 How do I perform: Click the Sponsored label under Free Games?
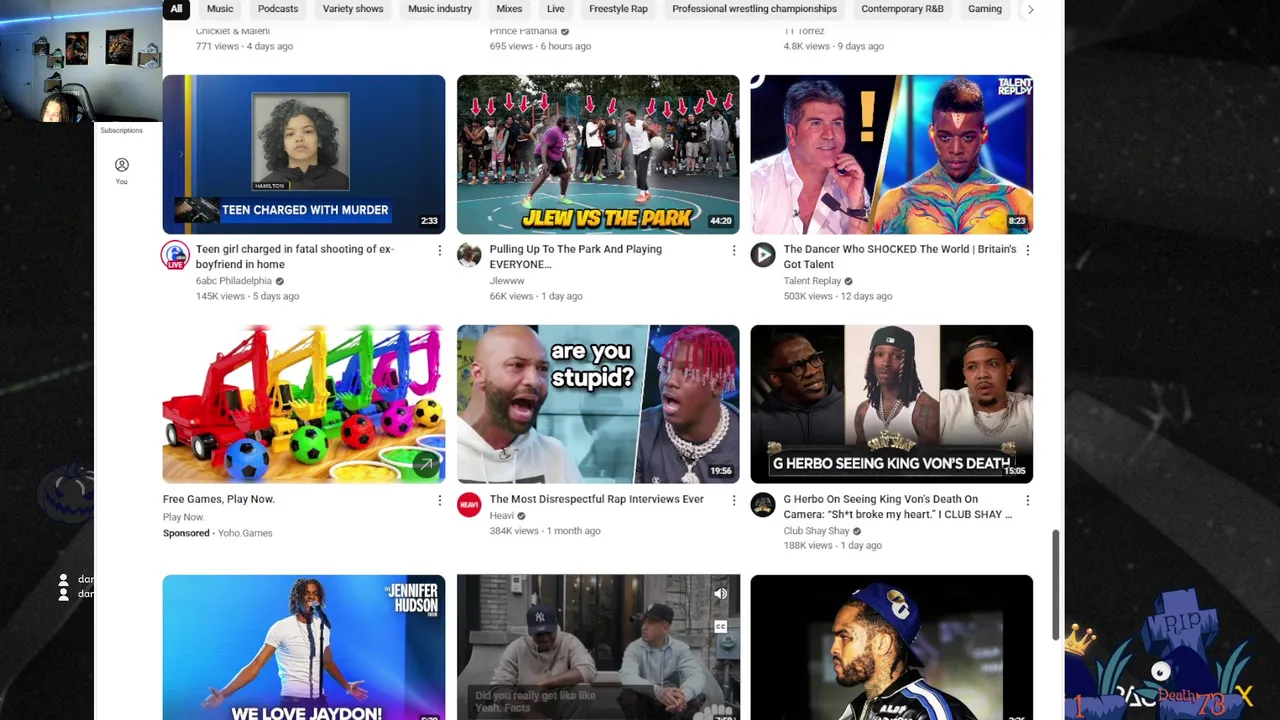[x=186, y=533]
